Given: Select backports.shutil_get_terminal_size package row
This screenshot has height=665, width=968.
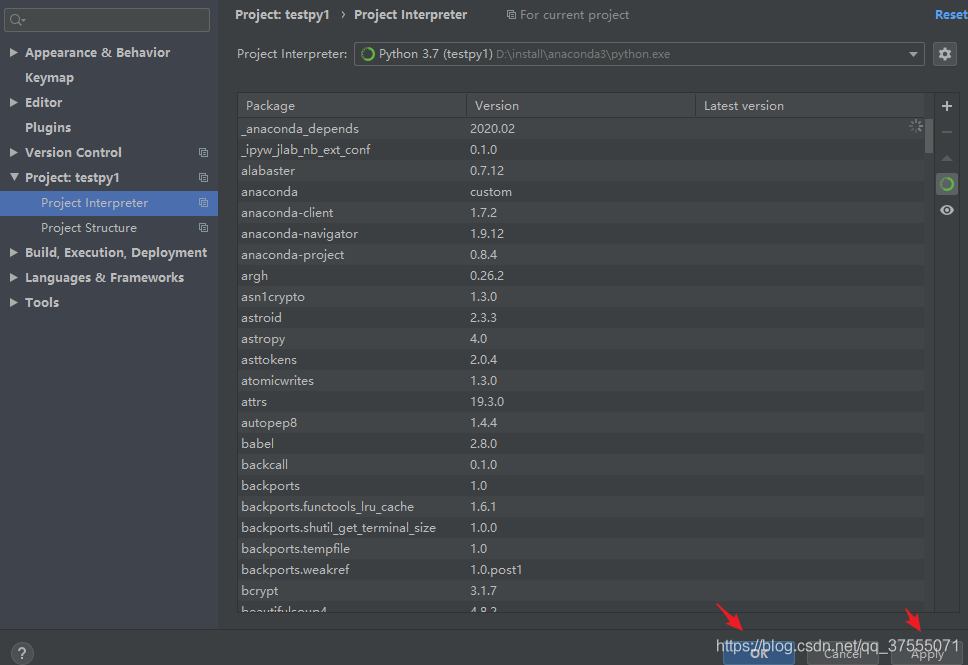Looking at the screenshot, I should pyautogui.click(x=581, y=527).
